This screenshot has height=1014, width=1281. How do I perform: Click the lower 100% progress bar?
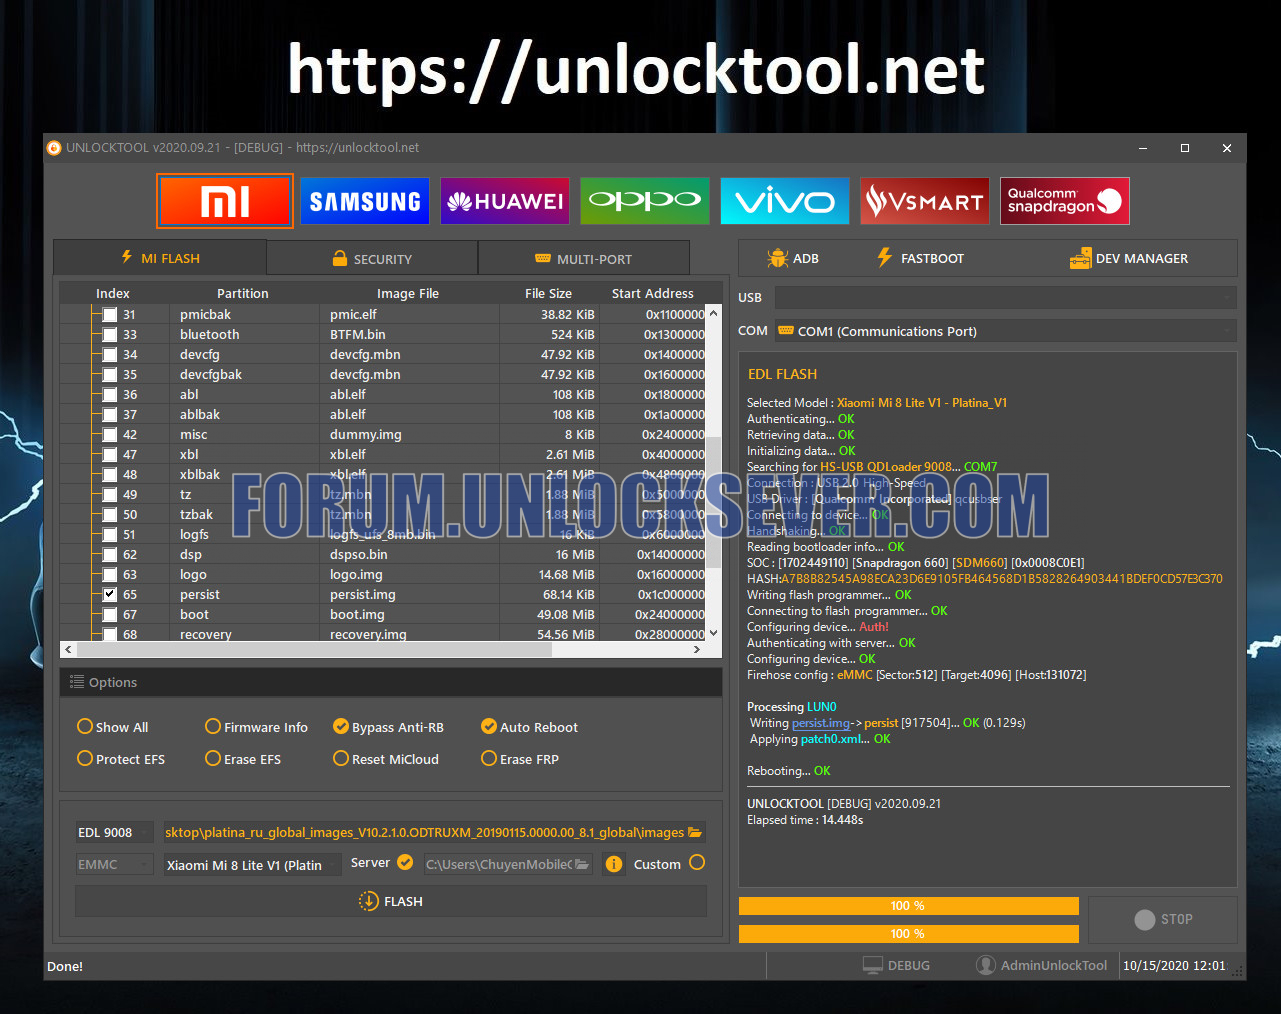(x=909, y=934)
